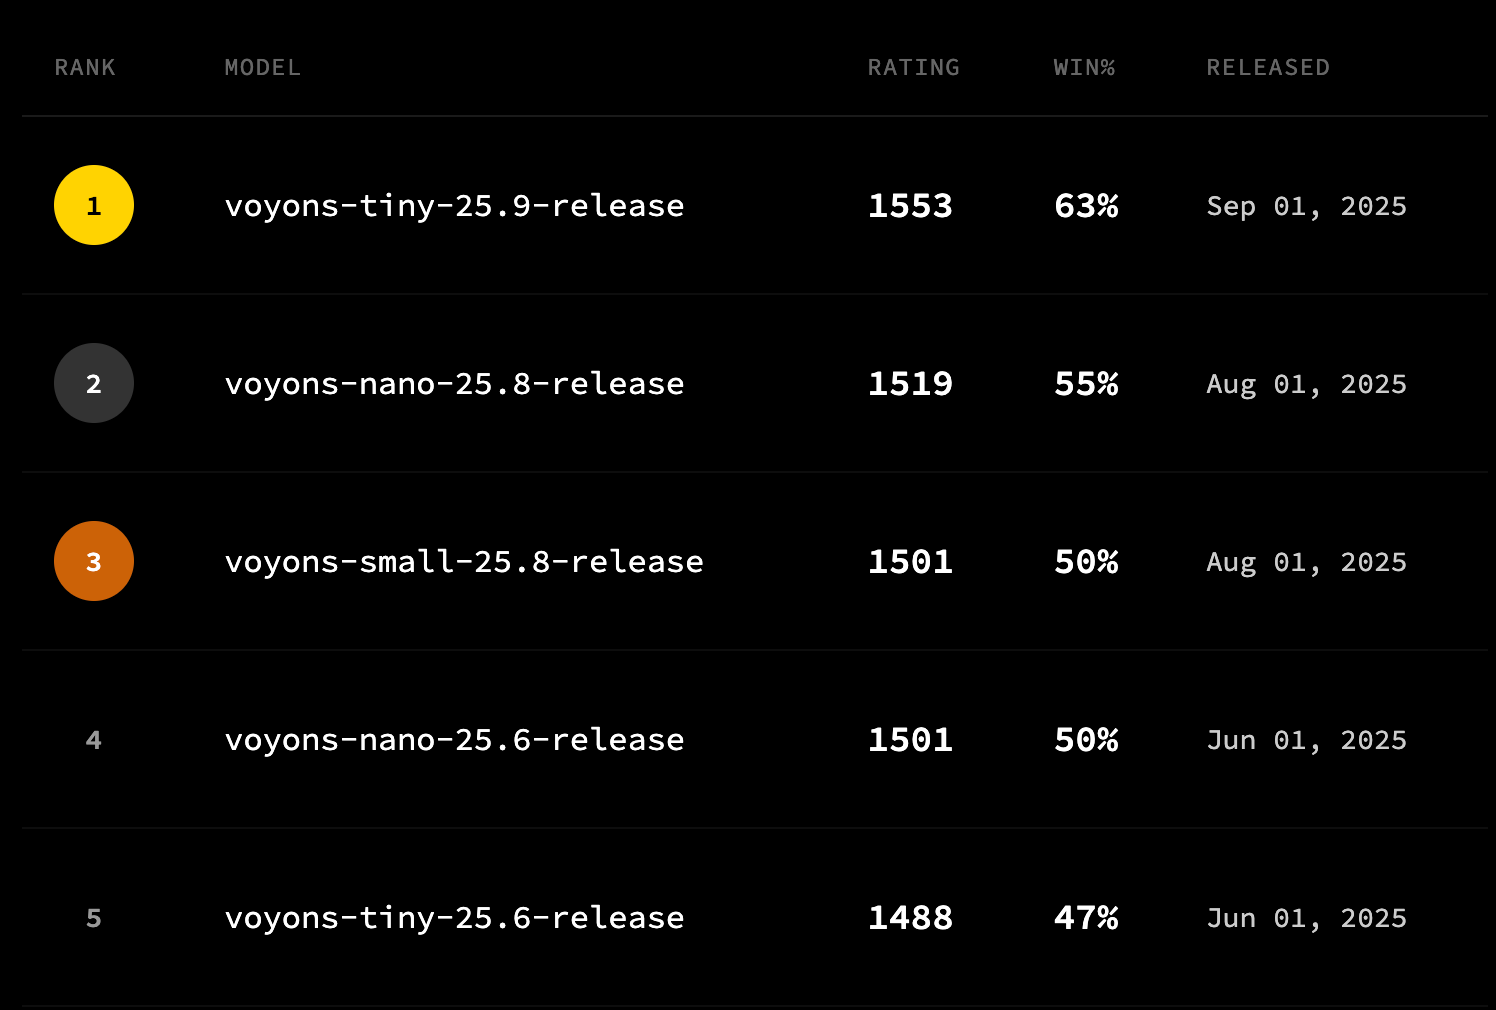Click the rank 4 number
1496x1010 pixels.
(x=94, y=740)
